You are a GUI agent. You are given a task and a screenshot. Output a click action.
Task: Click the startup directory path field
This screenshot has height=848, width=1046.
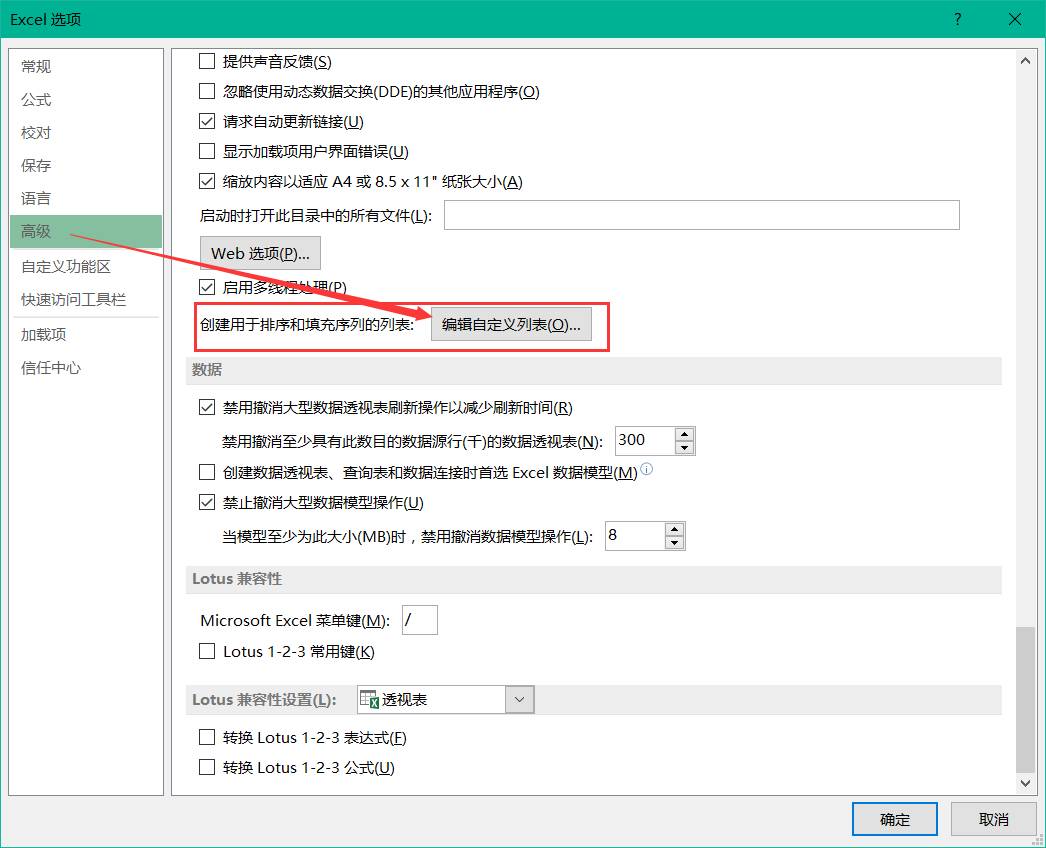[702, 215]
